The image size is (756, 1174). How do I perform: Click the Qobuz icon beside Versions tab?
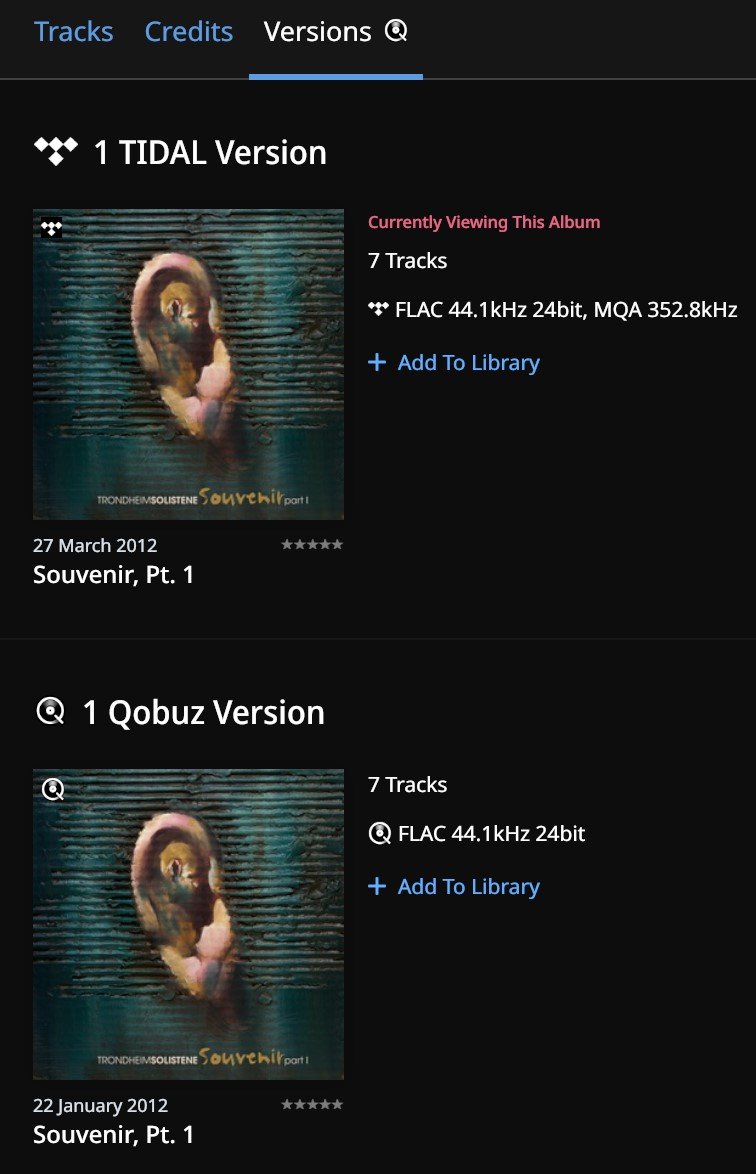(396, 31)
